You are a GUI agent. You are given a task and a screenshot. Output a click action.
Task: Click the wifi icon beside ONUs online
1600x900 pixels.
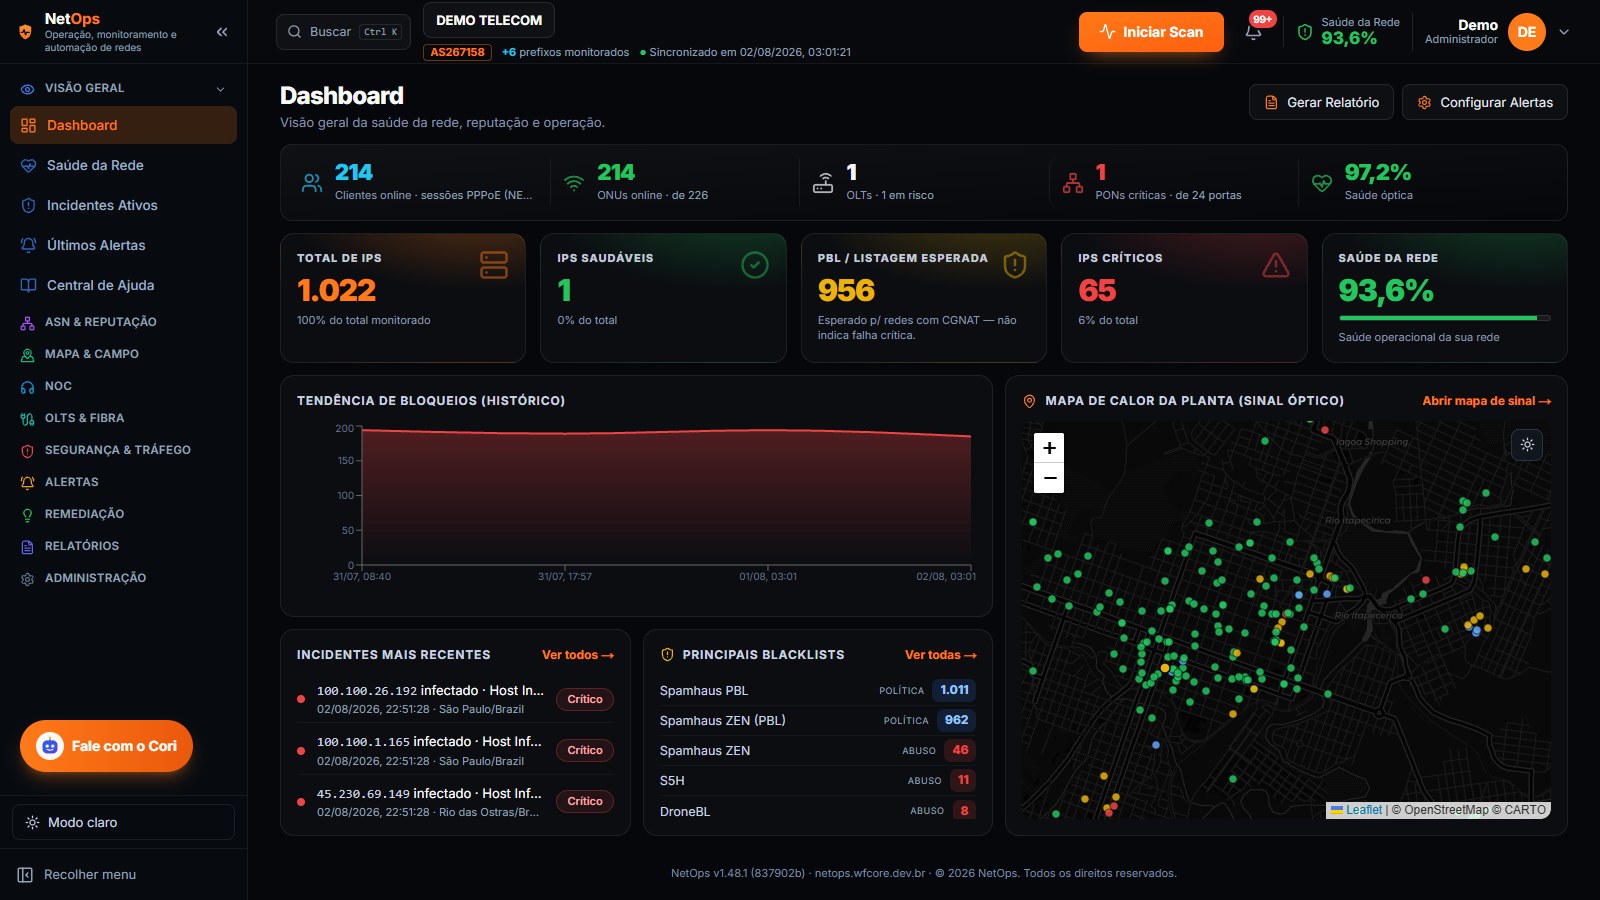pos(574,183)
